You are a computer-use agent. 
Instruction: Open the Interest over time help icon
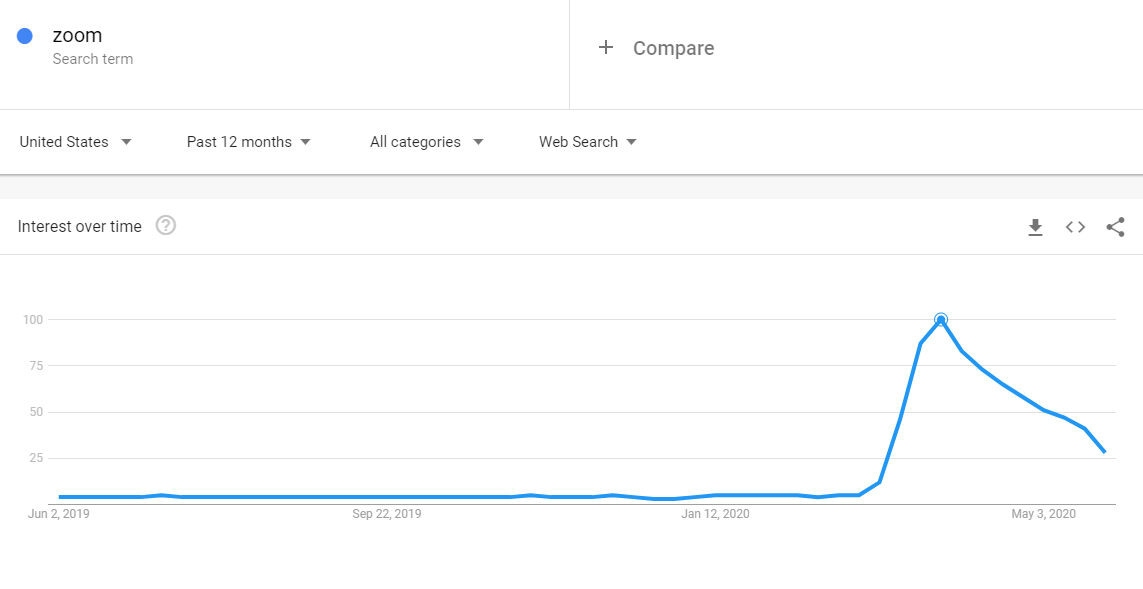click(166, 226)
